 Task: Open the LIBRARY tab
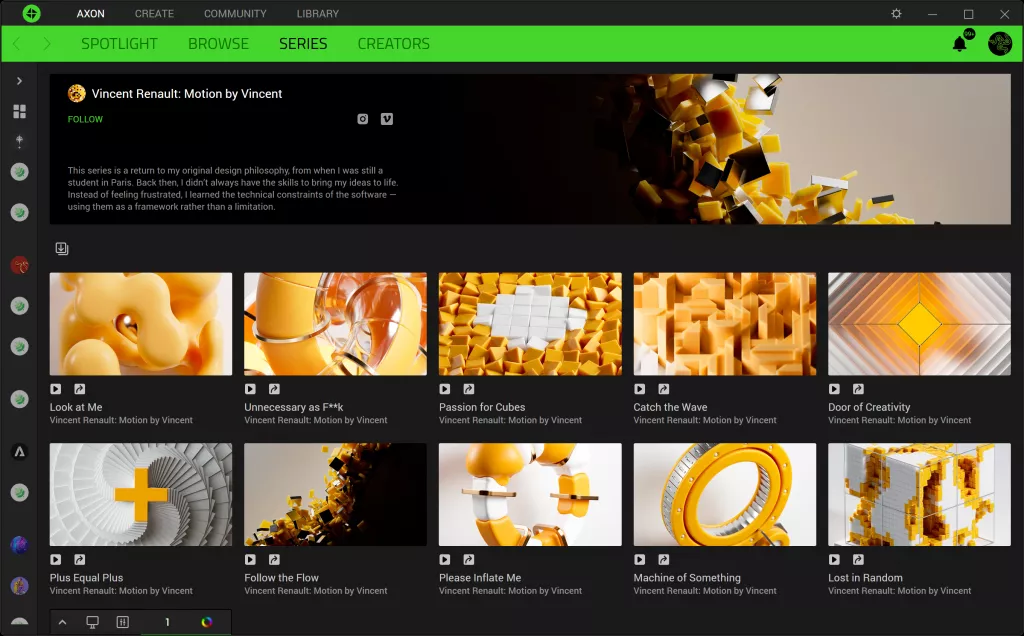coord(317,14)
